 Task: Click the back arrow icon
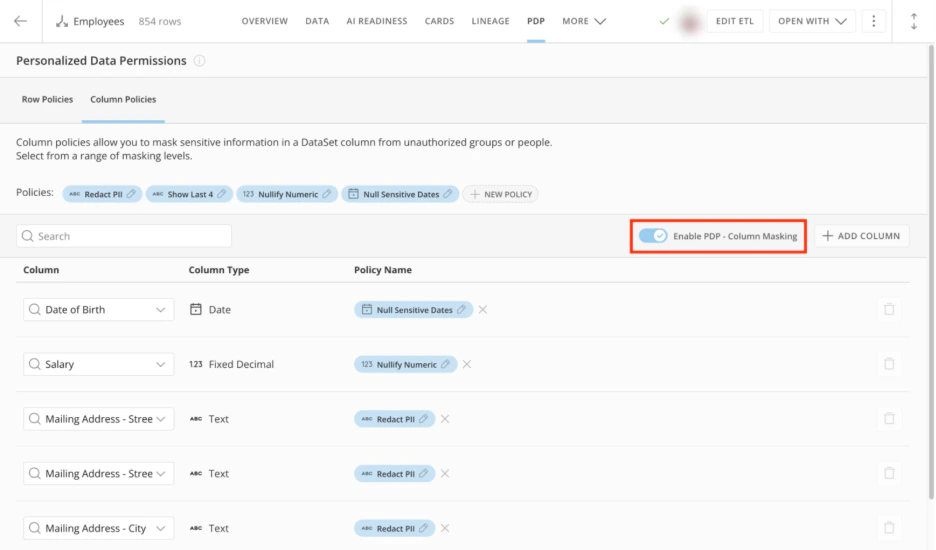tap(20, 21)
